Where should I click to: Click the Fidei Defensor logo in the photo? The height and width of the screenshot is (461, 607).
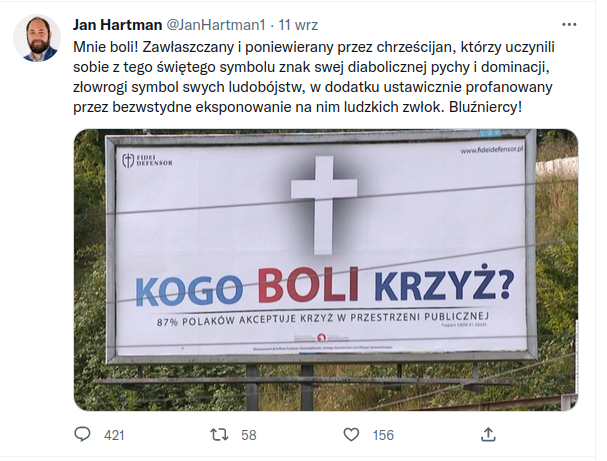147,160
